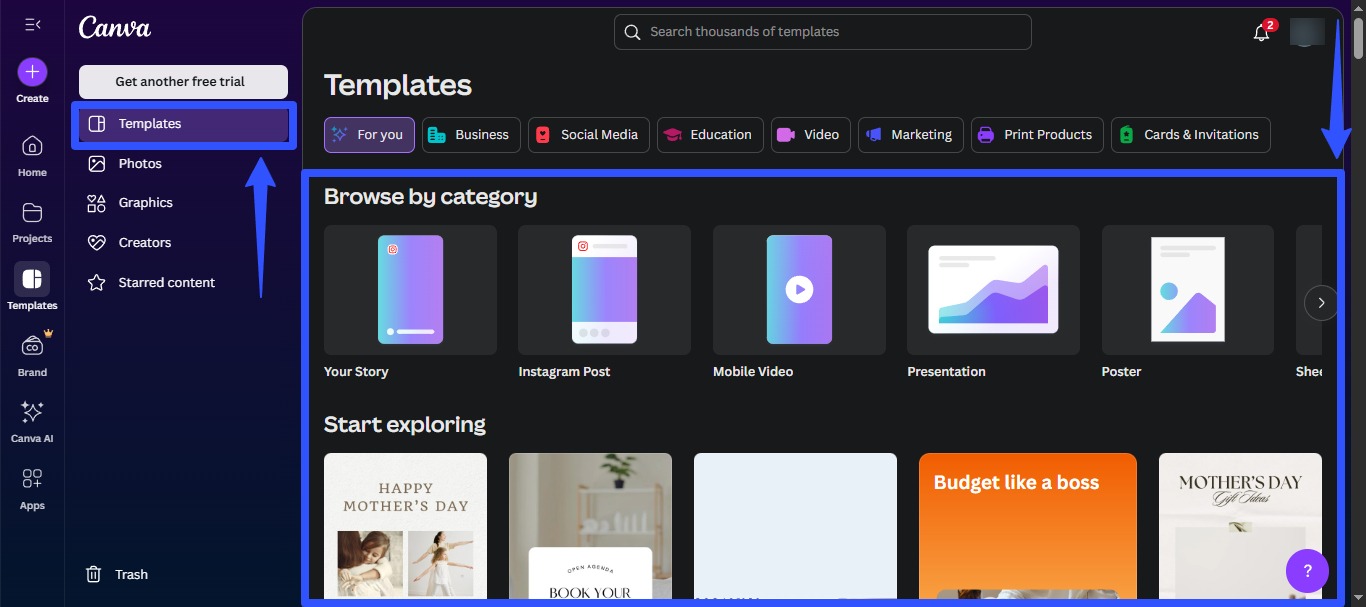Click the profile avatar
Image resolution: width=1366 pixels, height=607 pixels.
[x=1307, y=31]
